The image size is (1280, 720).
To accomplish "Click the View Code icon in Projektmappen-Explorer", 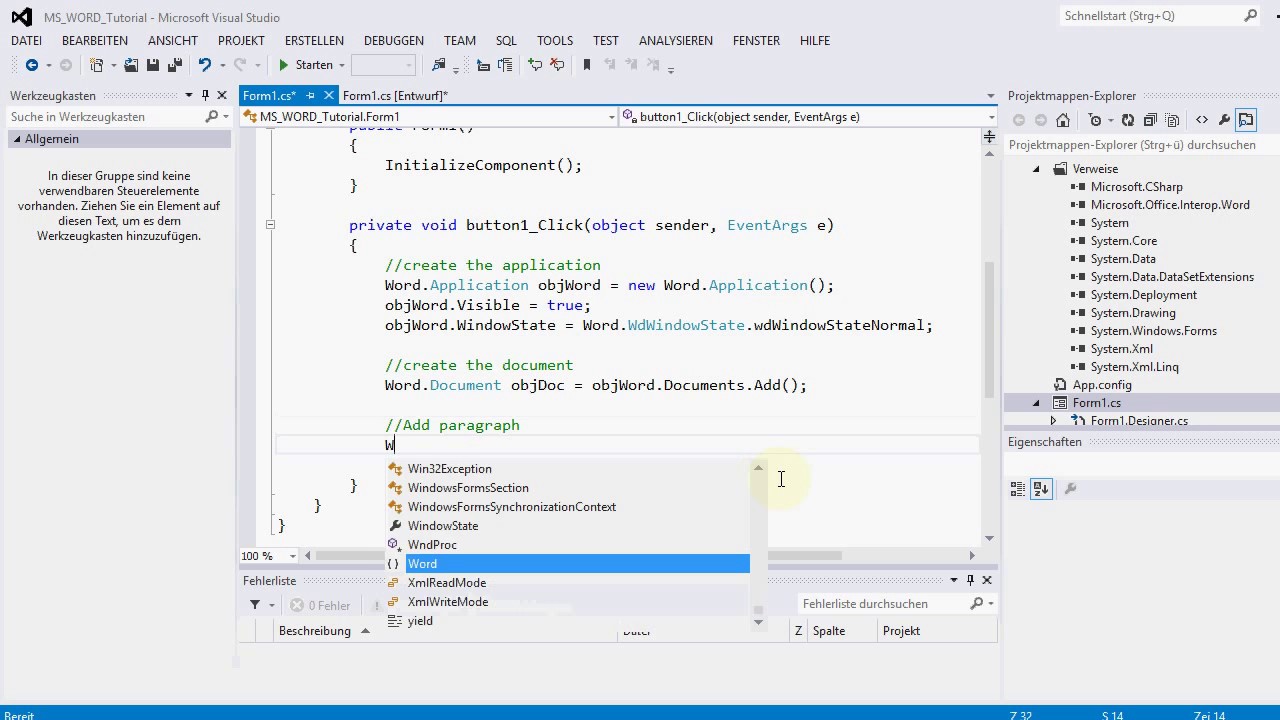I will pos(1202,120).
